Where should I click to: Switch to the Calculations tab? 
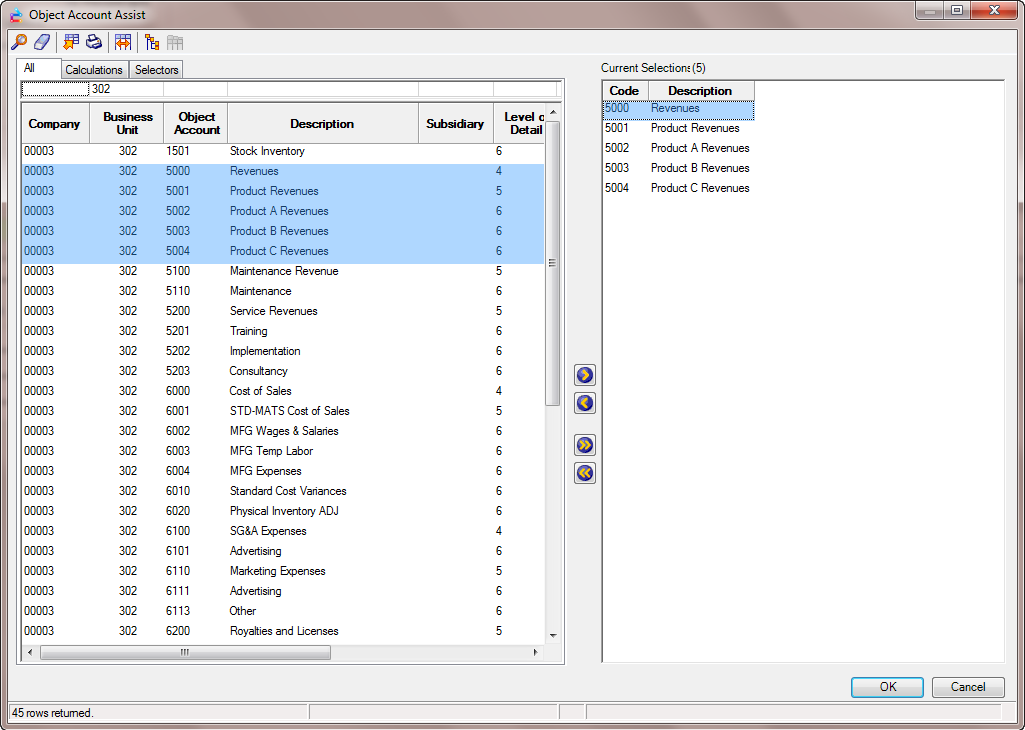click(94, 70)
